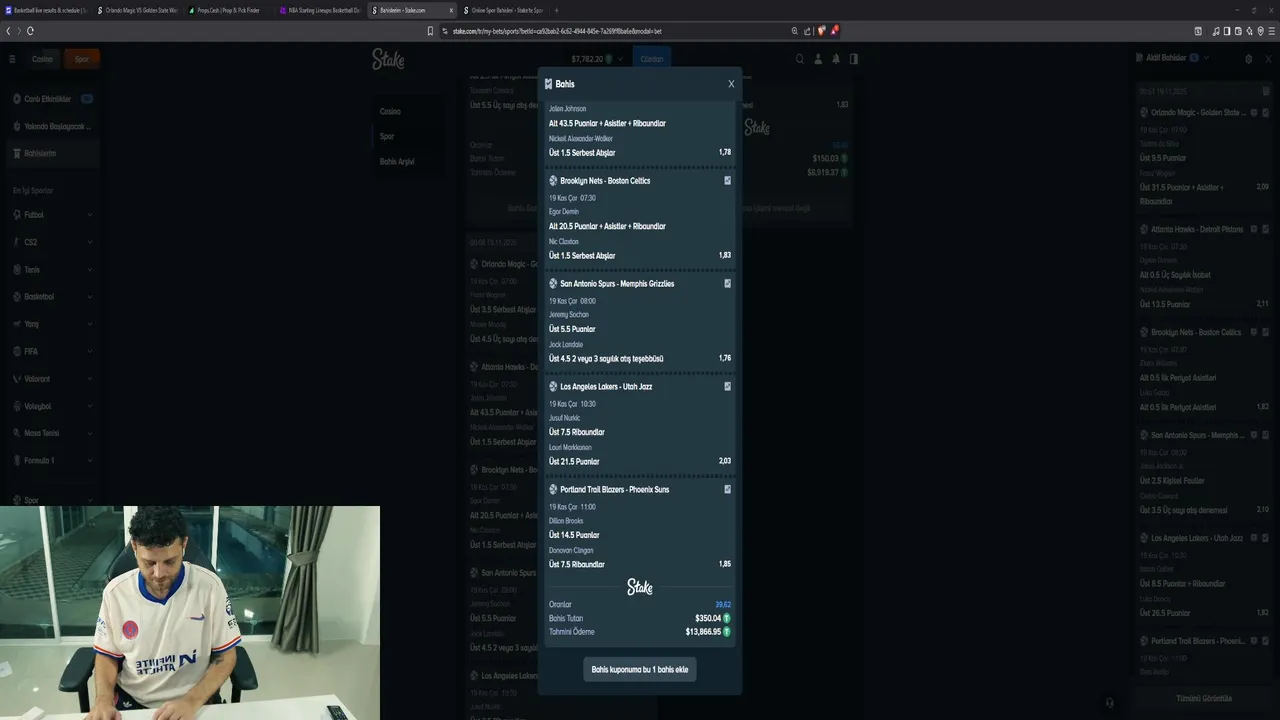Image resolution: width=1280 pixels, height=720 pixels.
Task: Close the Bahis modal with the X
Action: point(731,84)
